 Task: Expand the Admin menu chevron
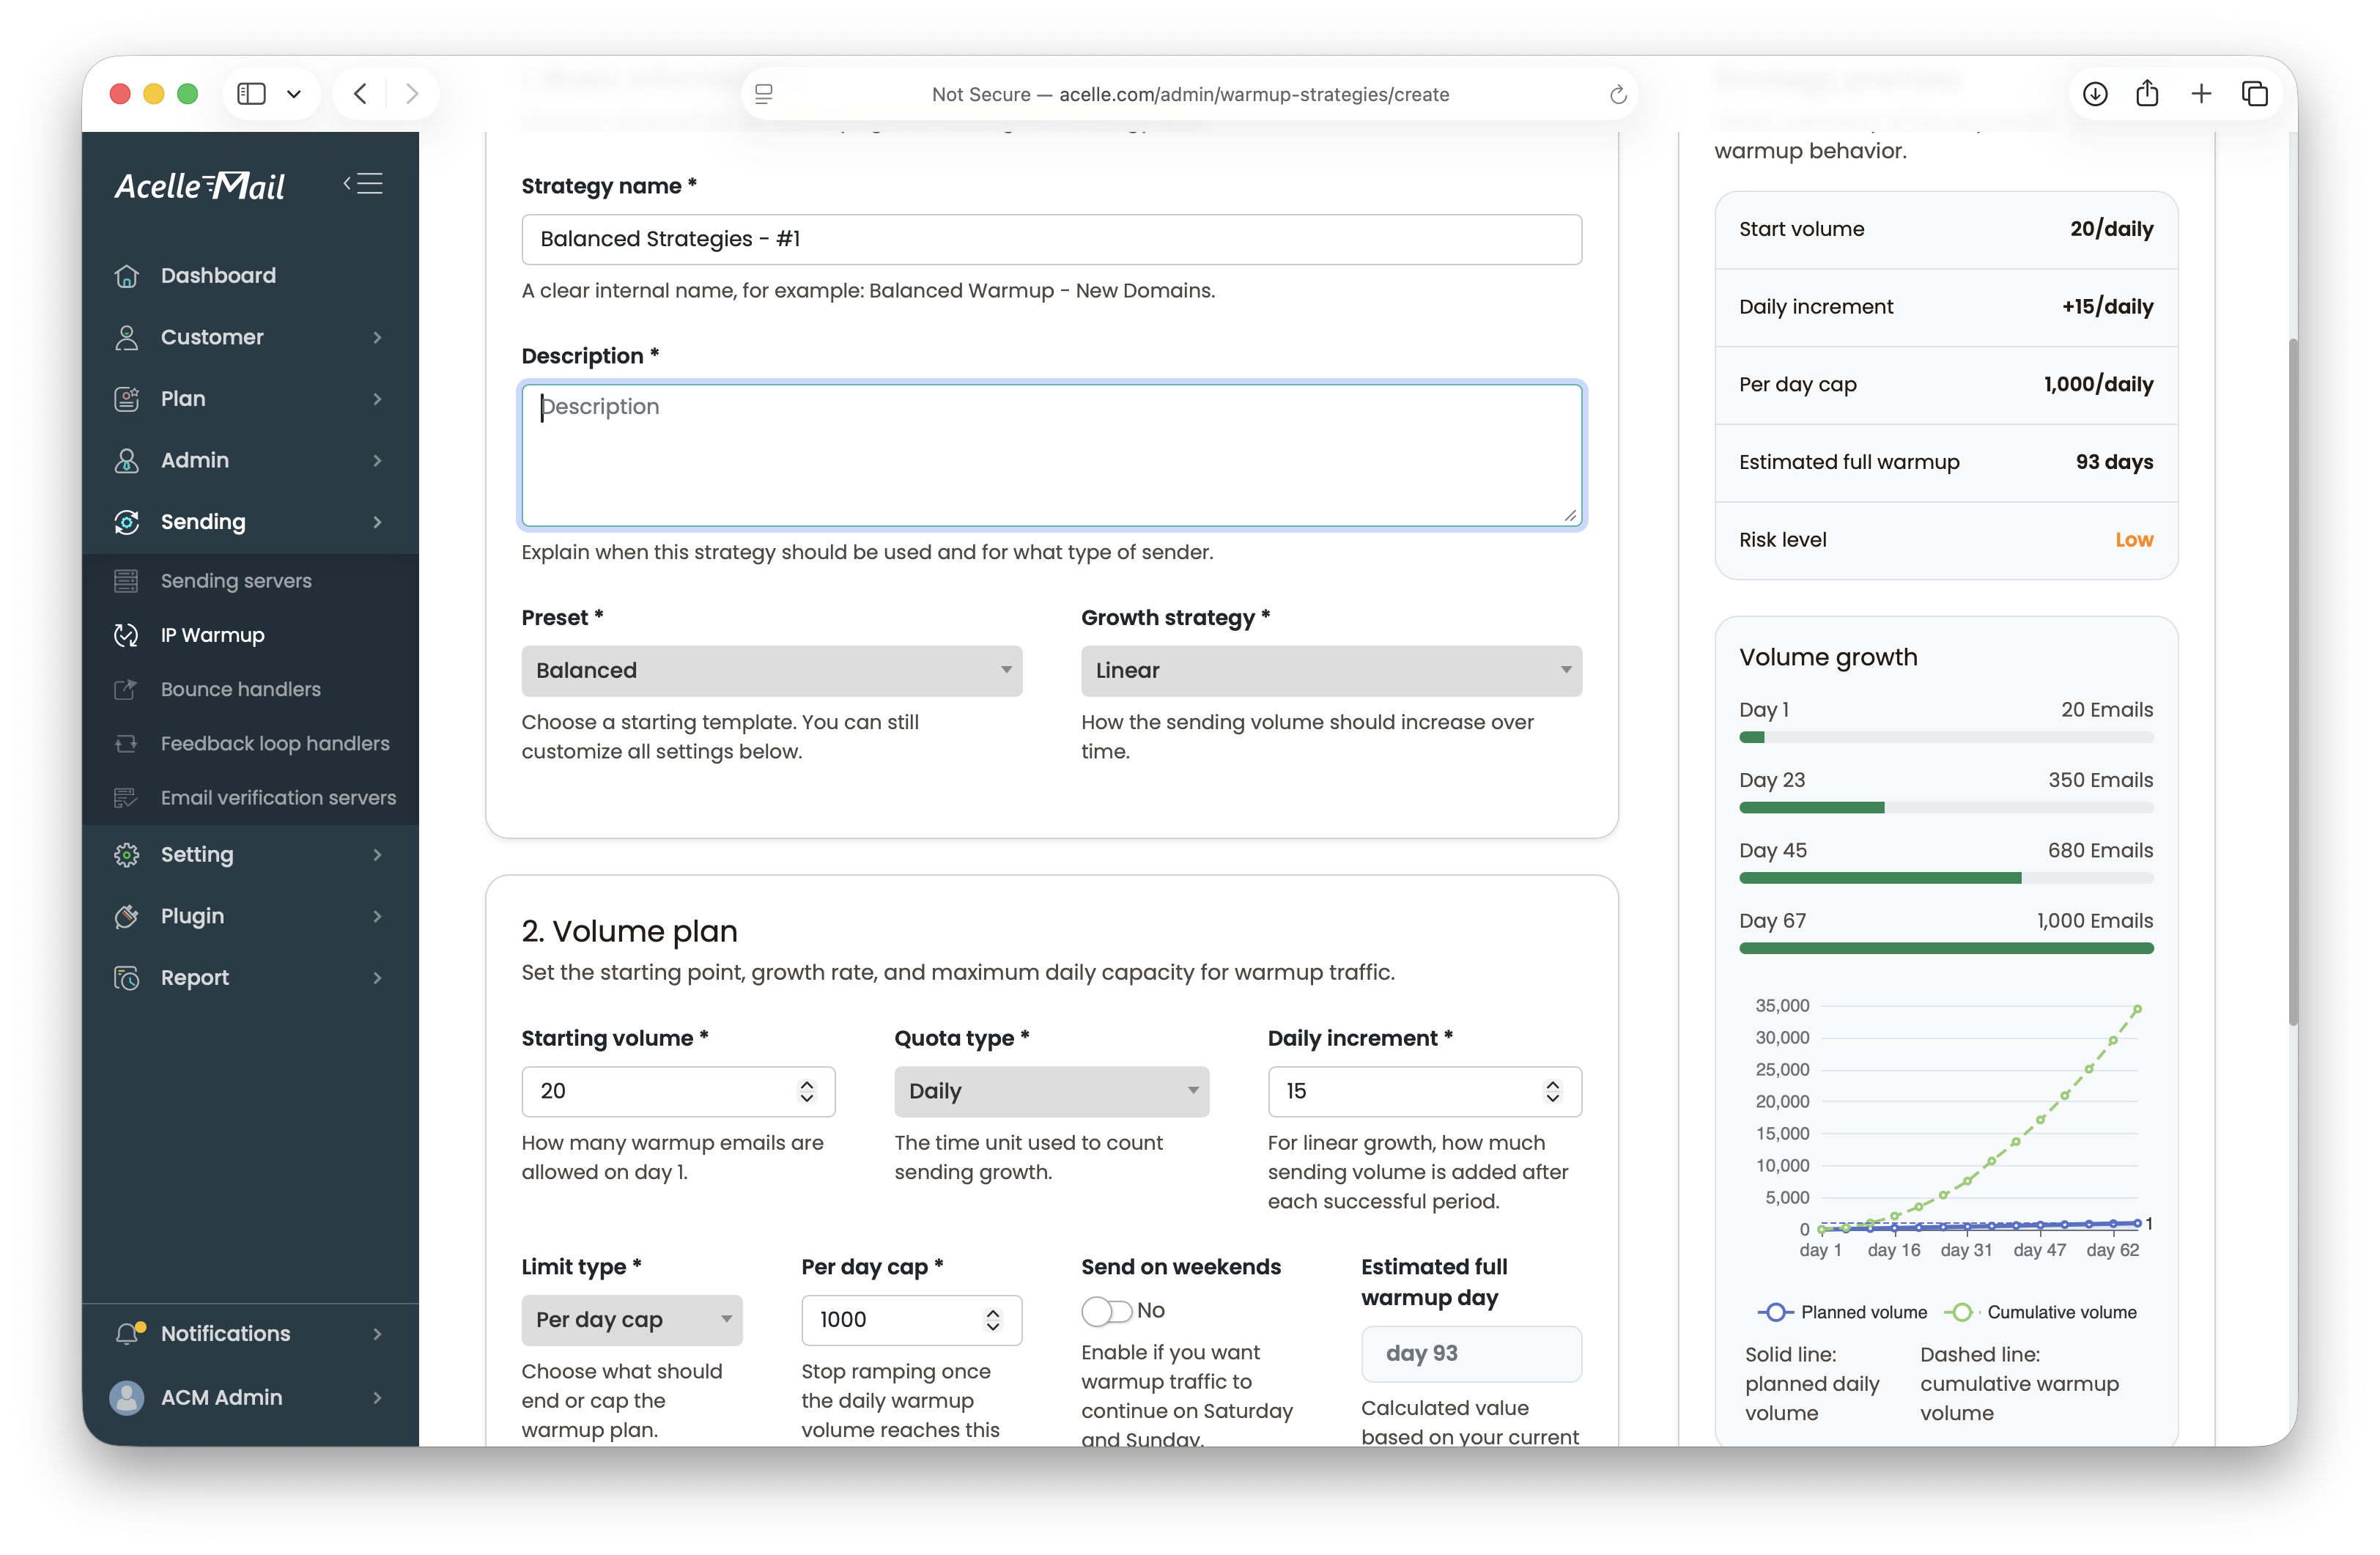point(377,460)
